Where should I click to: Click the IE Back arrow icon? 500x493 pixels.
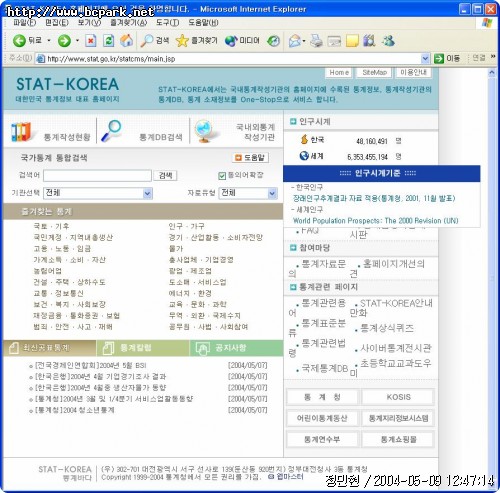pyautogui.click(x=19, y=41)
